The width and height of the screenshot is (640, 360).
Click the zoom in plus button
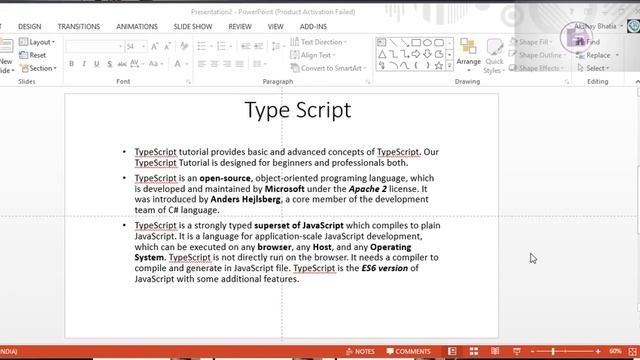tap(598, 351)
